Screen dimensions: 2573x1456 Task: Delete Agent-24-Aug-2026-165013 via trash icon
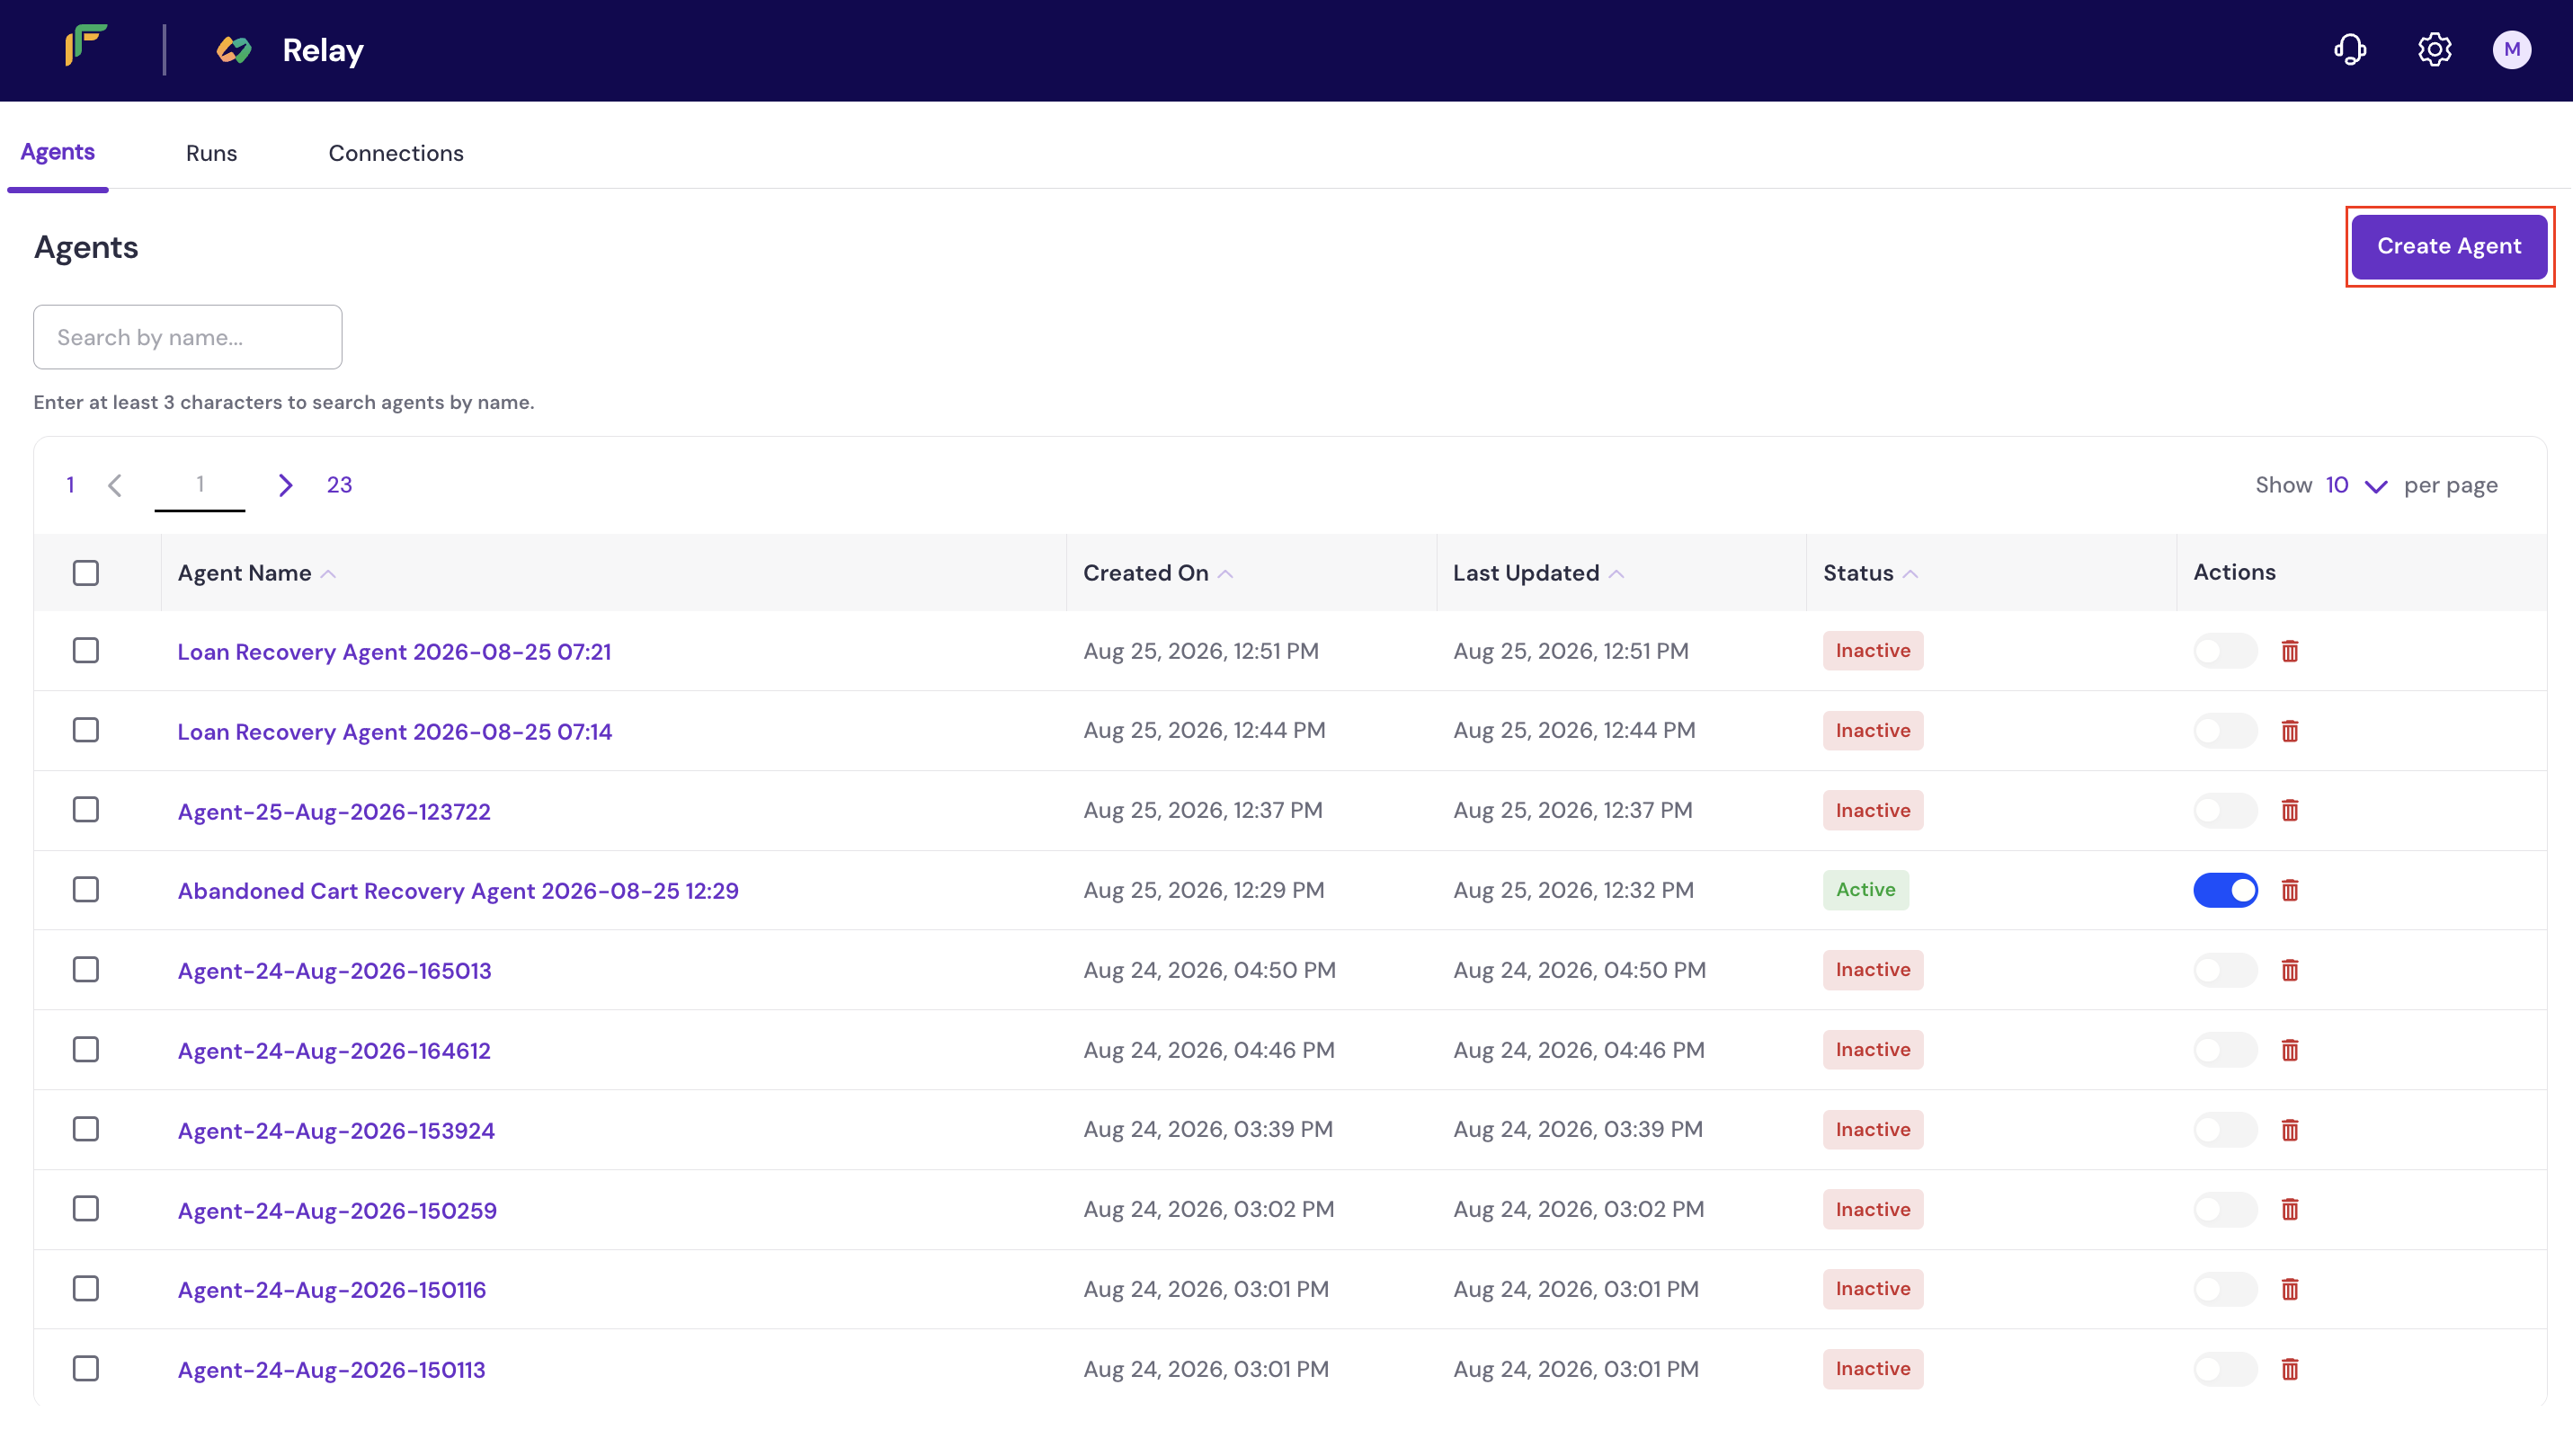tap(2290, 970)
